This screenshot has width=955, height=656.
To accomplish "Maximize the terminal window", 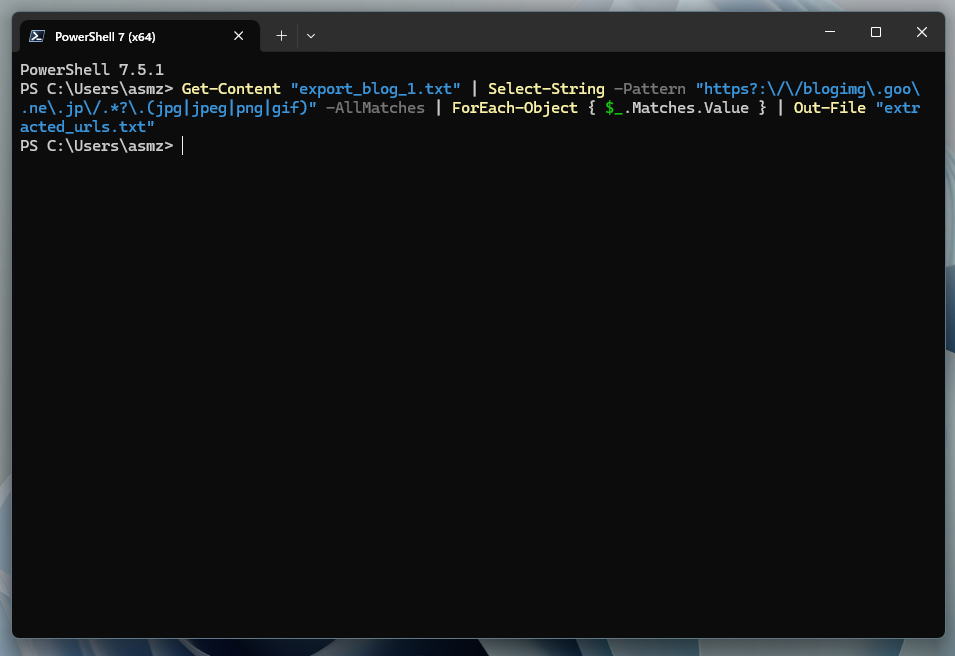I will (875, 32).
